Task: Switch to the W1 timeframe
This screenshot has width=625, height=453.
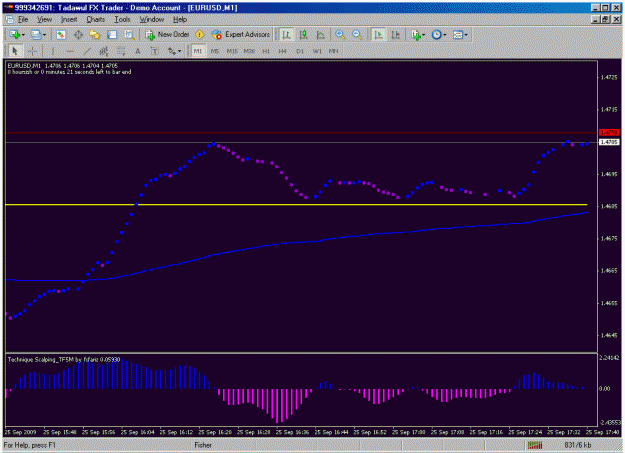Action: tap(317, 51)
